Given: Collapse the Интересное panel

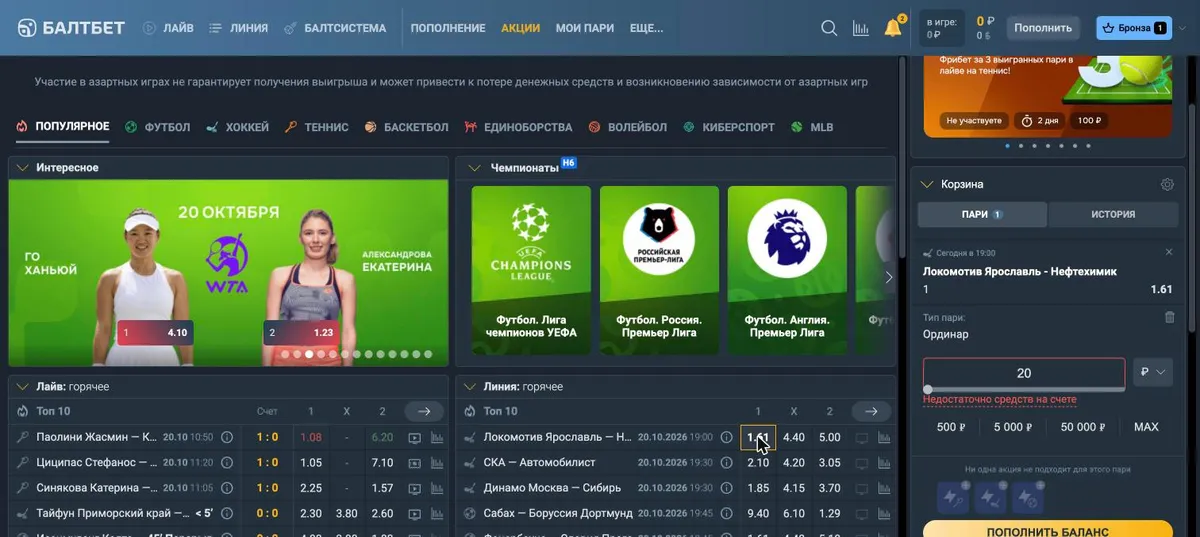Looking at the screenshot, I should (23, 168).
